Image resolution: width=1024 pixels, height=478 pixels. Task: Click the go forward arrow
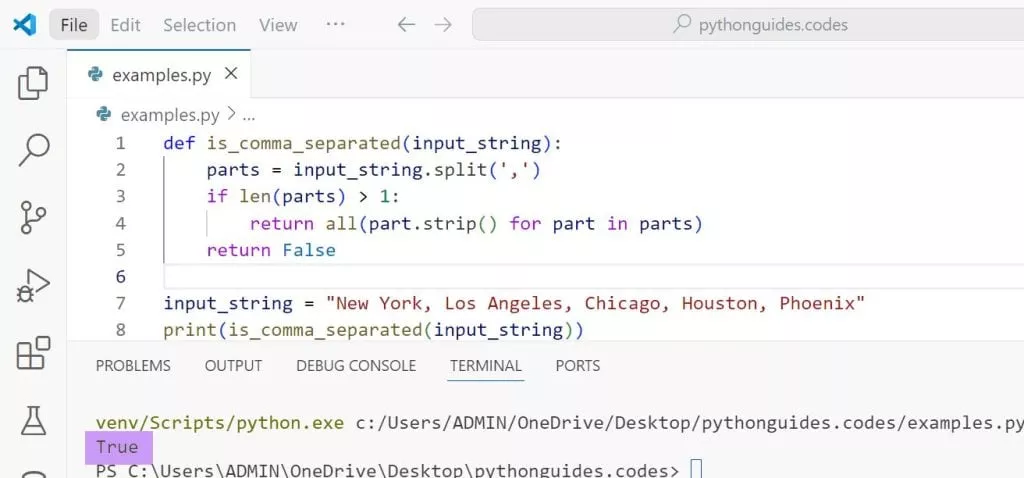tap(443, 25)
